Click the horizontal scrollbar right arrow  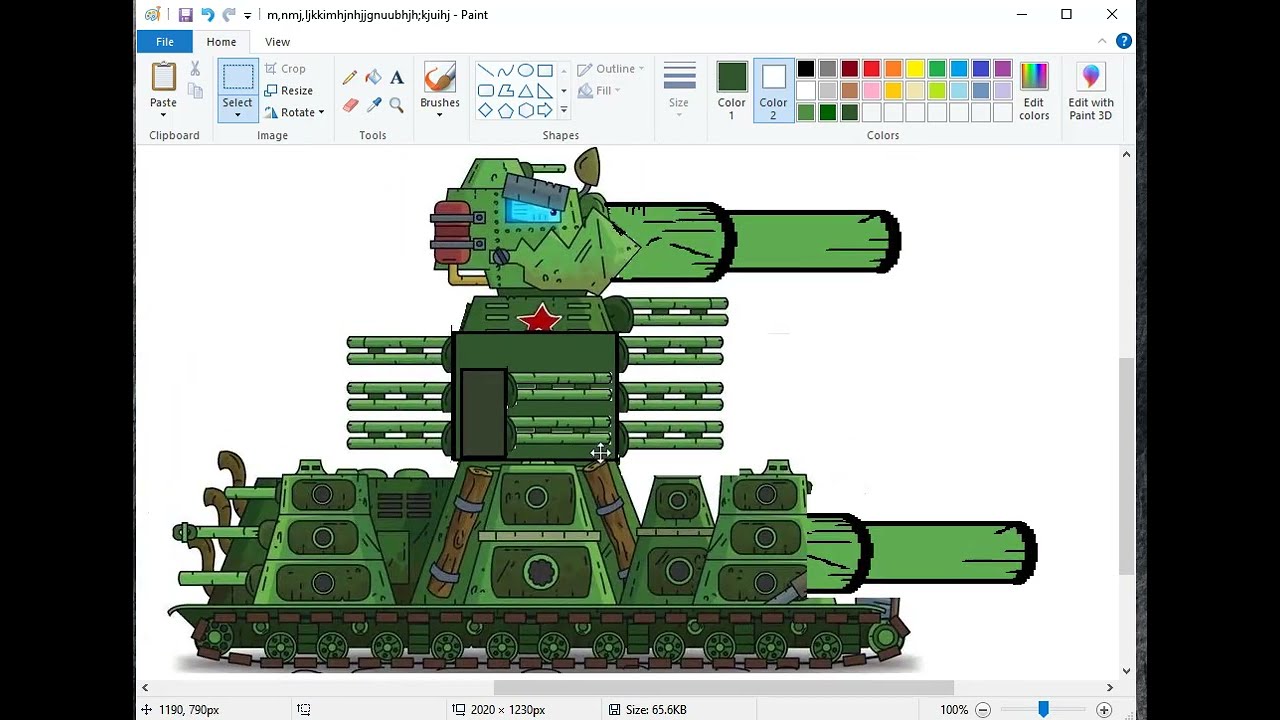point(1110,688)
